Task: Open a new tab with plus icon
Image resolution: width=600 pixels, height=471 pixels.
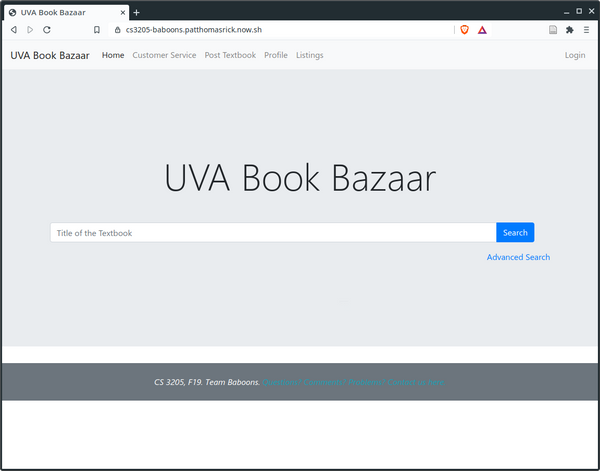Action: pyautogui.click(x=136, y=13)
